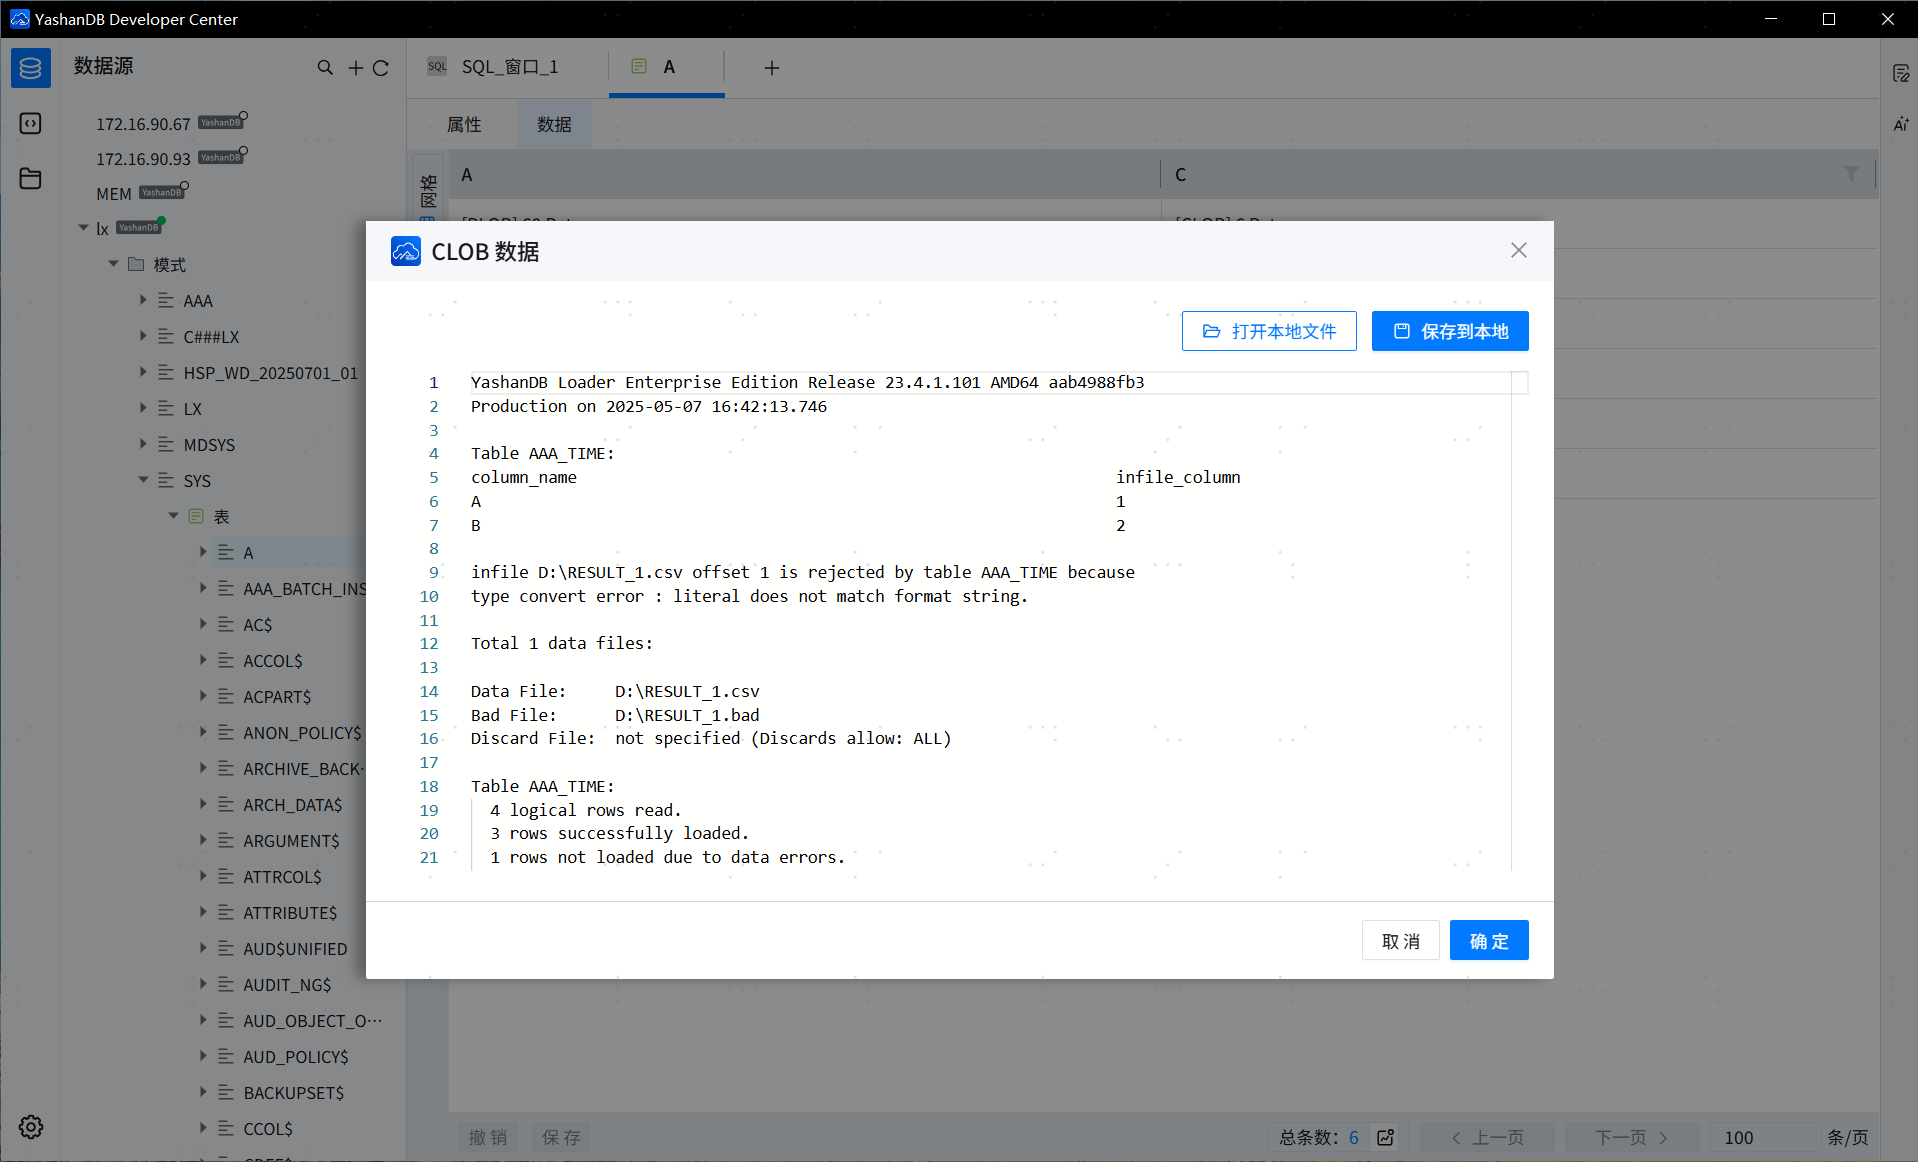This screenshot has width=1918, height=1162.
Task: Expand the MDSYS schema node
Action: coord(143,444)
